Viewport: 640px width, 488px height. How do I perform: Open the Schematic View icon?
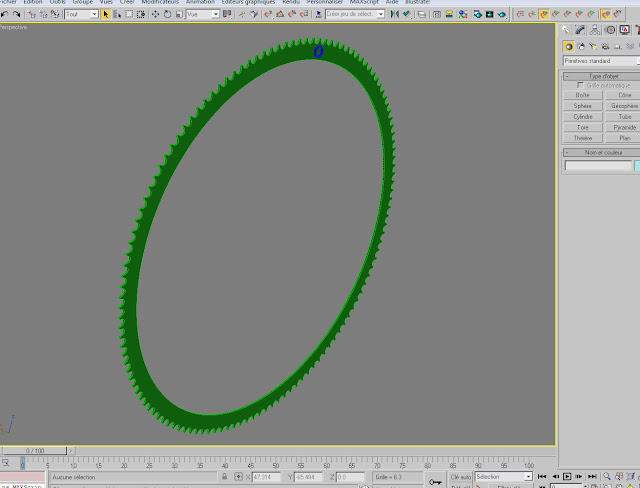coord(449,14)
